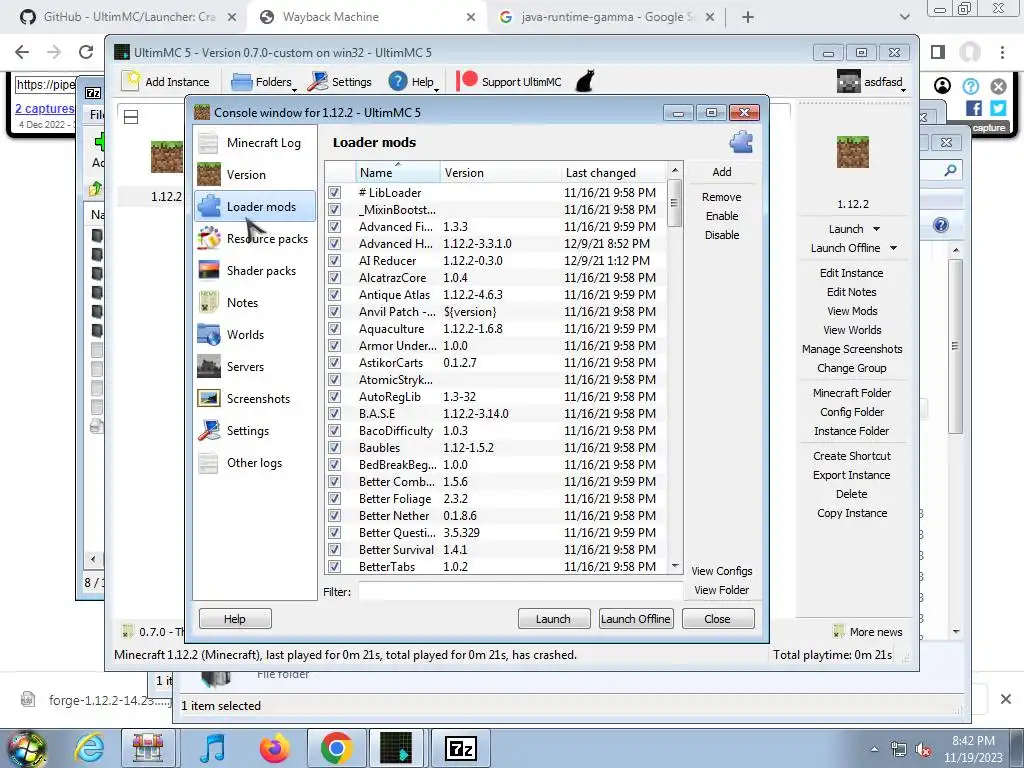Show hidden tray icons arrow

tap(874, 749)
